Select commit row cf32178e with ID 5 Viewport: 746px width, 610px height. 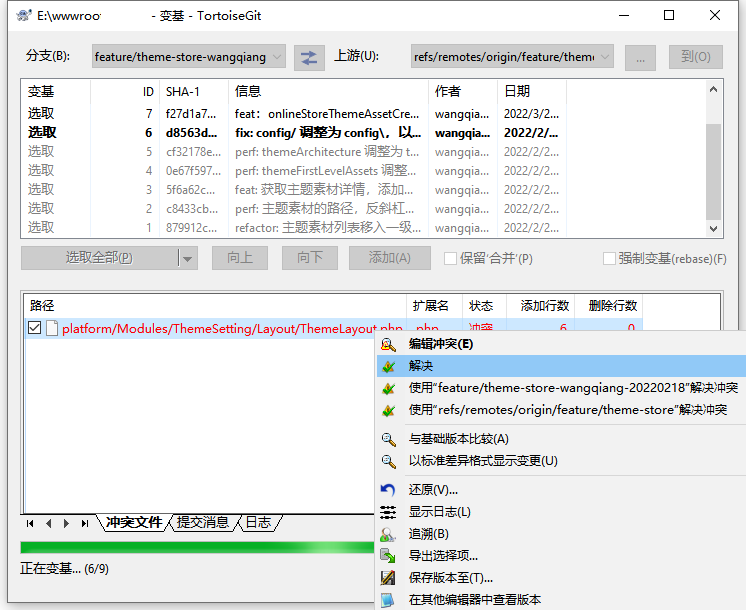click(x=294, y=152)
